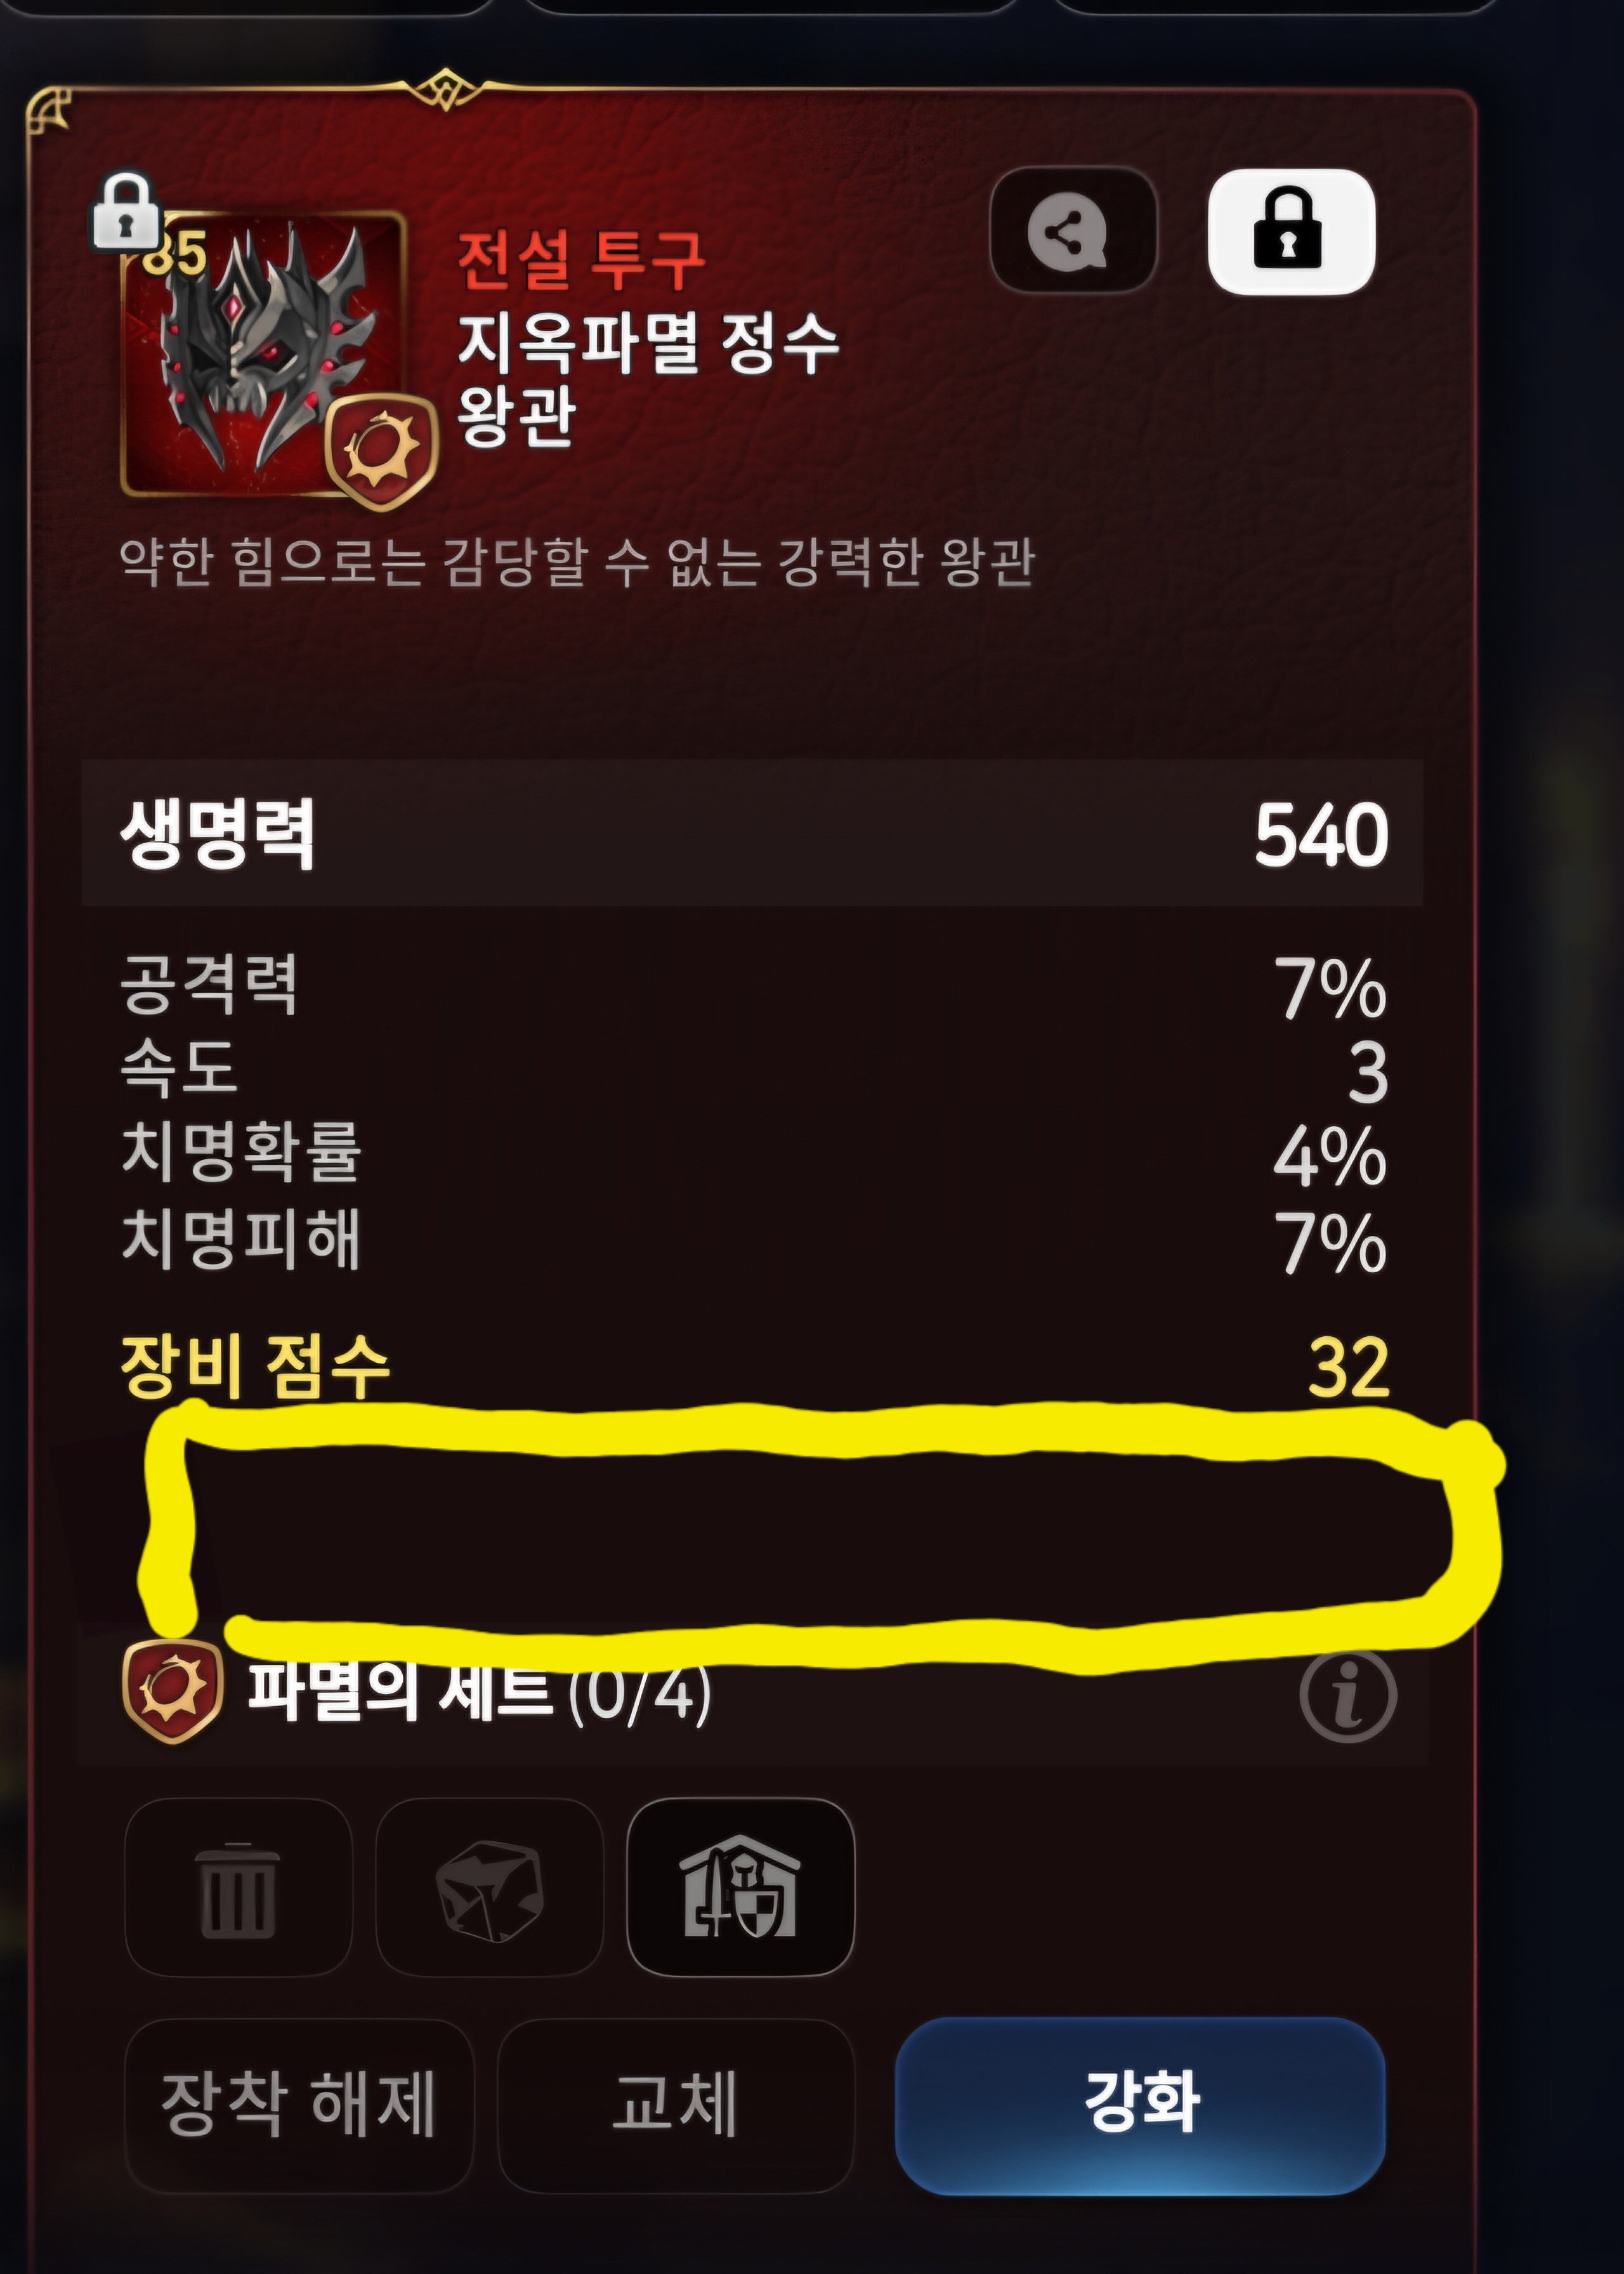Click the gold ornament atop panel
The height and width of the screenshot is (2274, 1624).
[446, 90]
